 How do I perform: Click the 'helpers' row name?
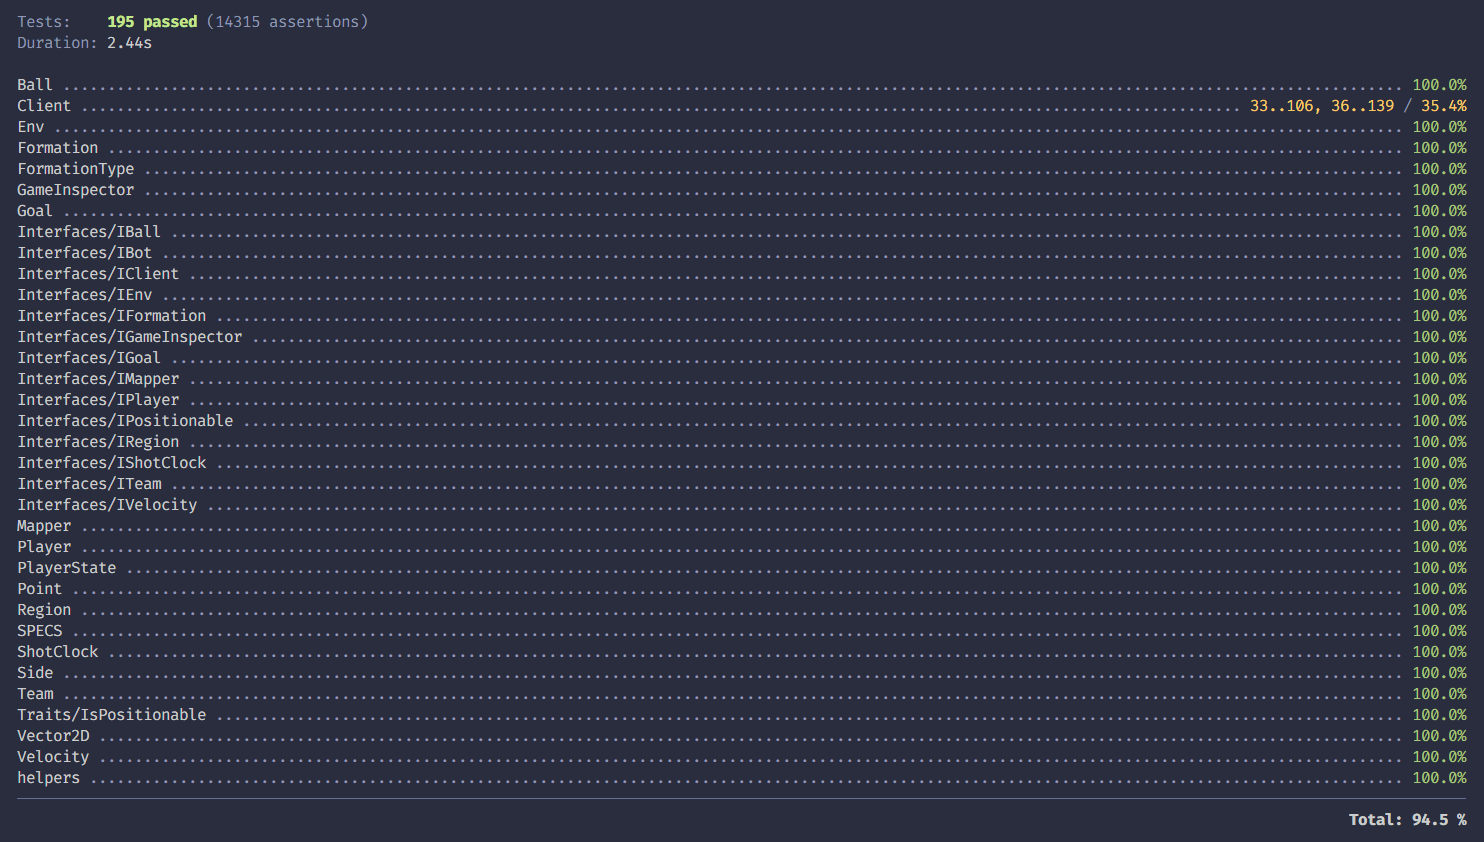49,778
